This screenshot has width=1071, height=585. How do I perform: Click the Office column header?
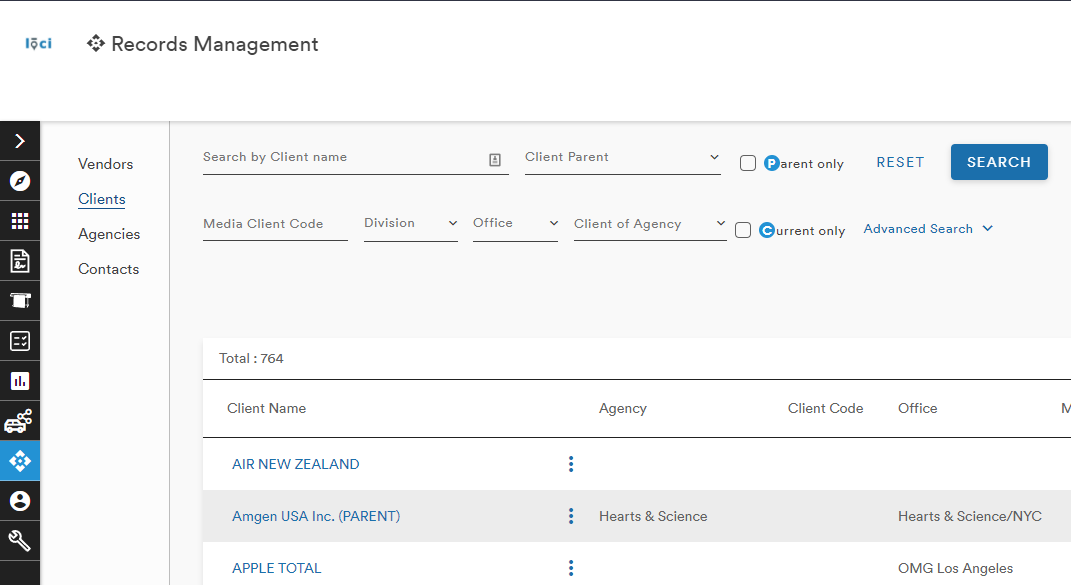point(917,408)
